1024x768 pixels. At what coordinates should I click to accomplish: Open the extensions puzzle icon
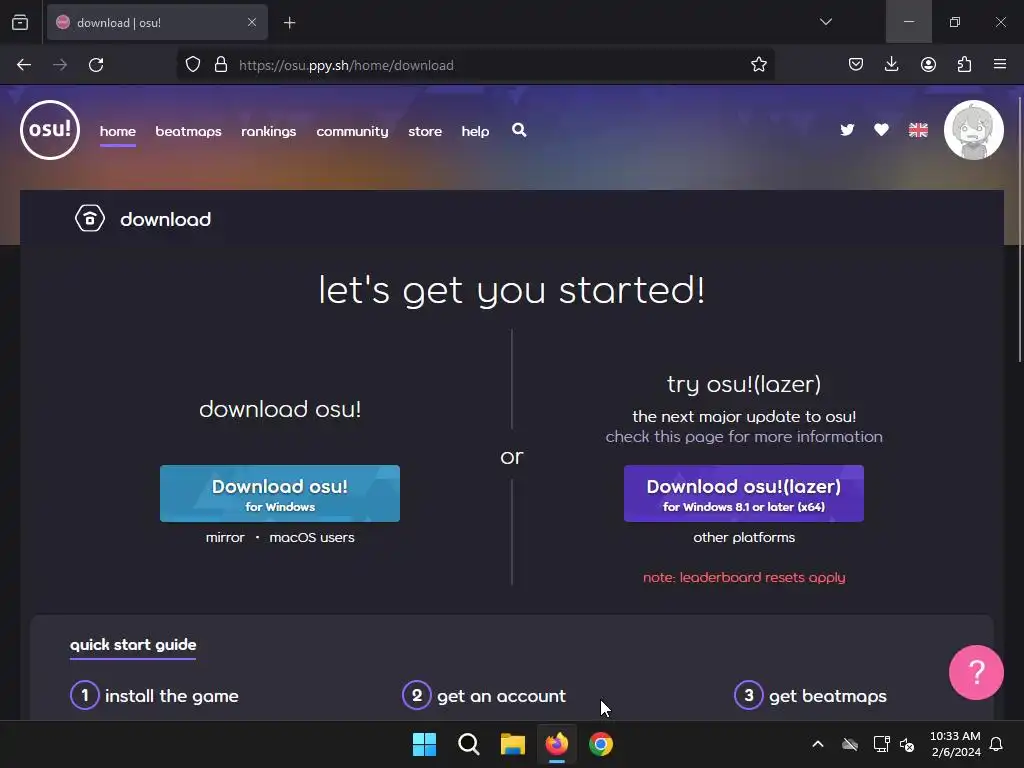[x=964, y=65]
